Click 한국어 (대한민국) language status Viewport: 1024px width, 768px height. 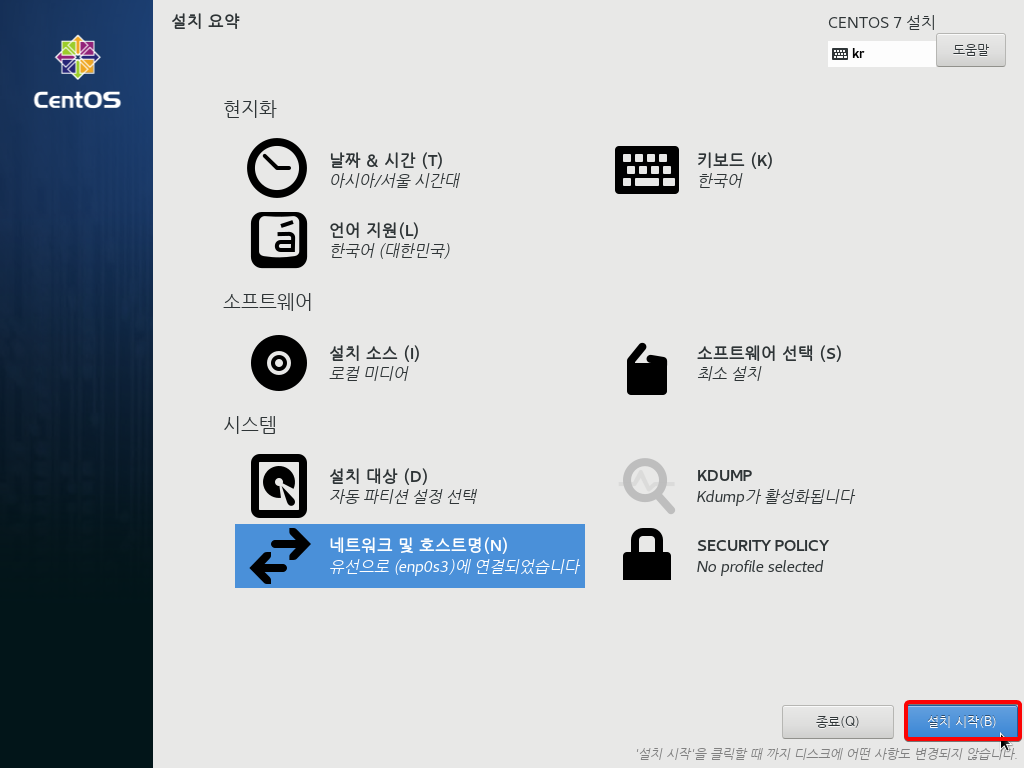coord(390,250)
